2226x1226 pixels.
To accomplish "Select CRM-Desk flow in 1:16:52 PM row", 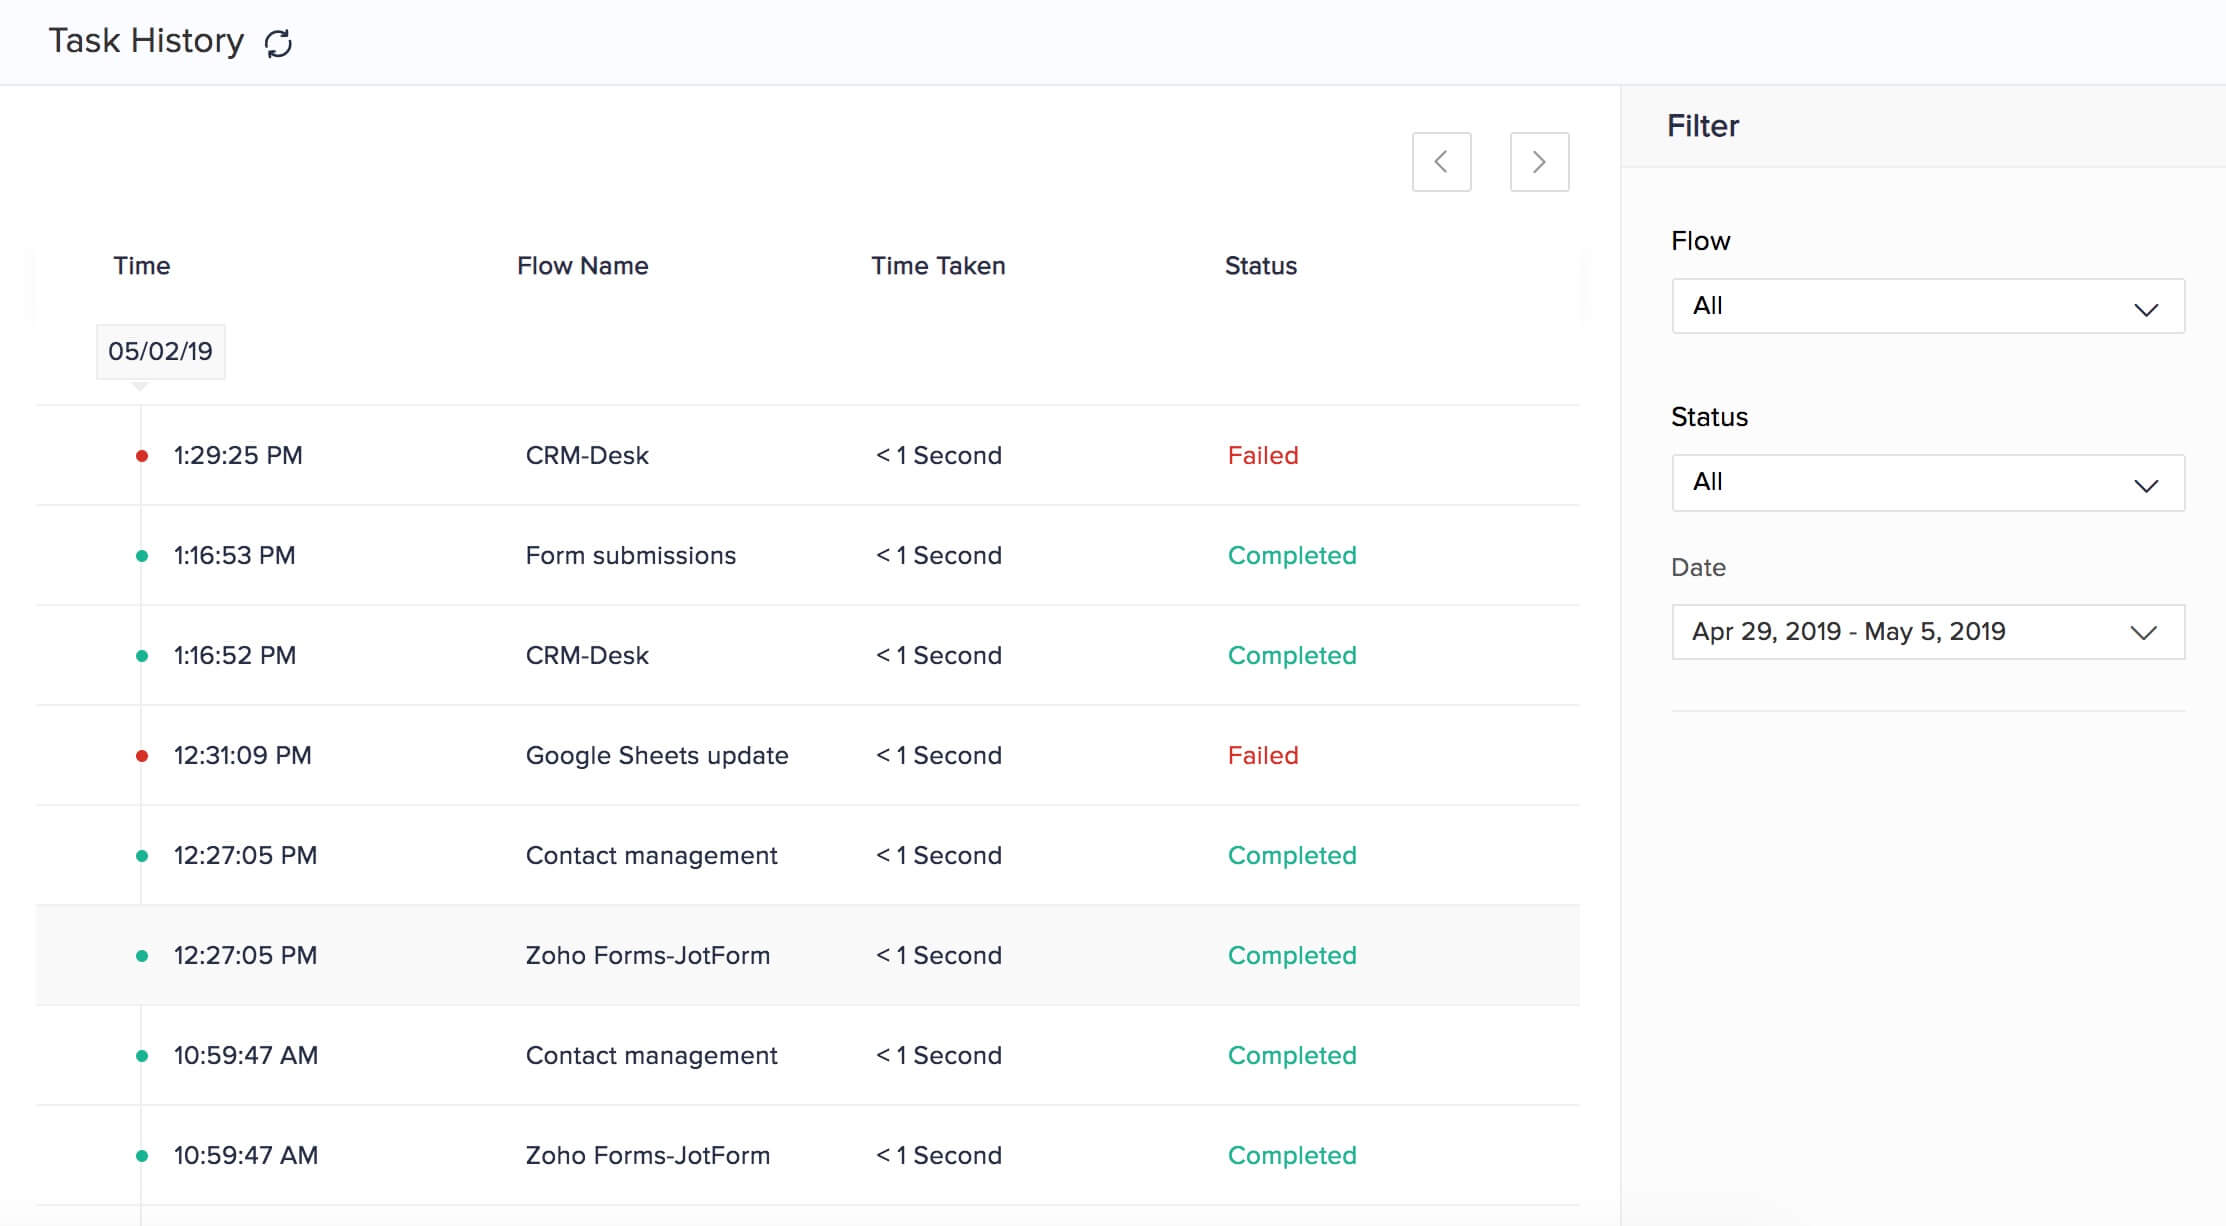I will pyautogui.click(x=587, y=655).
